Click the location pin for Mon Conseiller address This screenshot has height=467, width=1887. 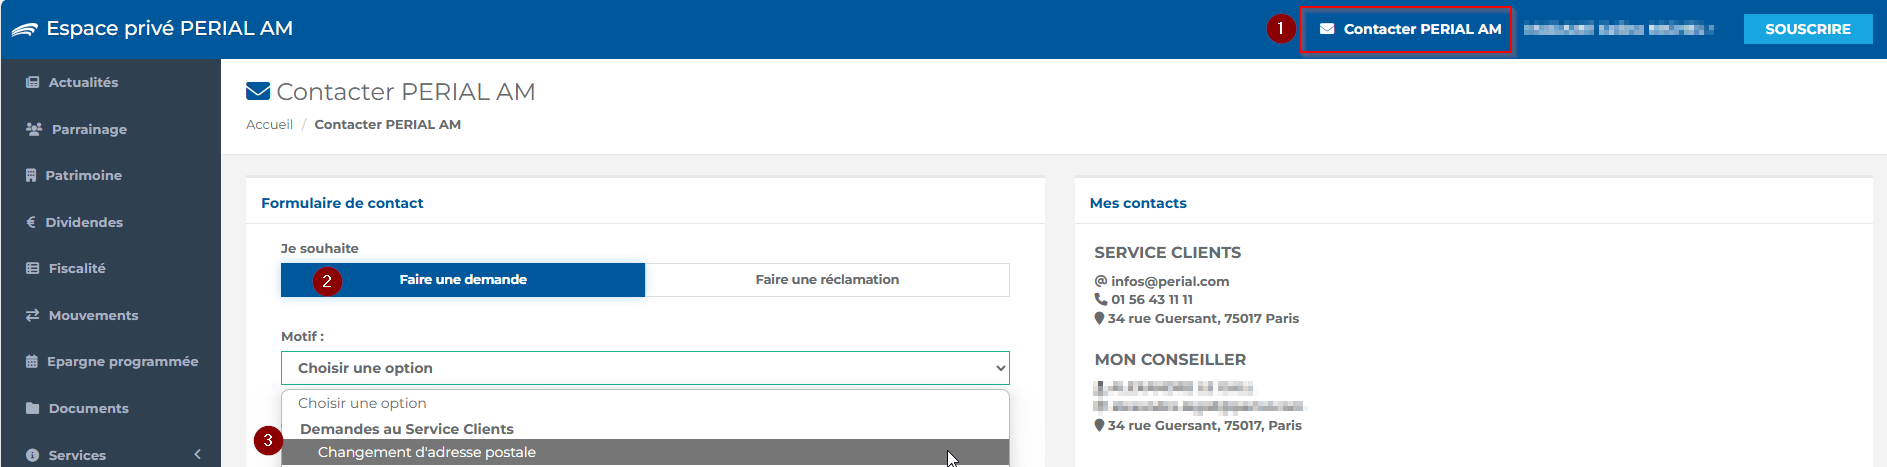tap(1100, 425)
